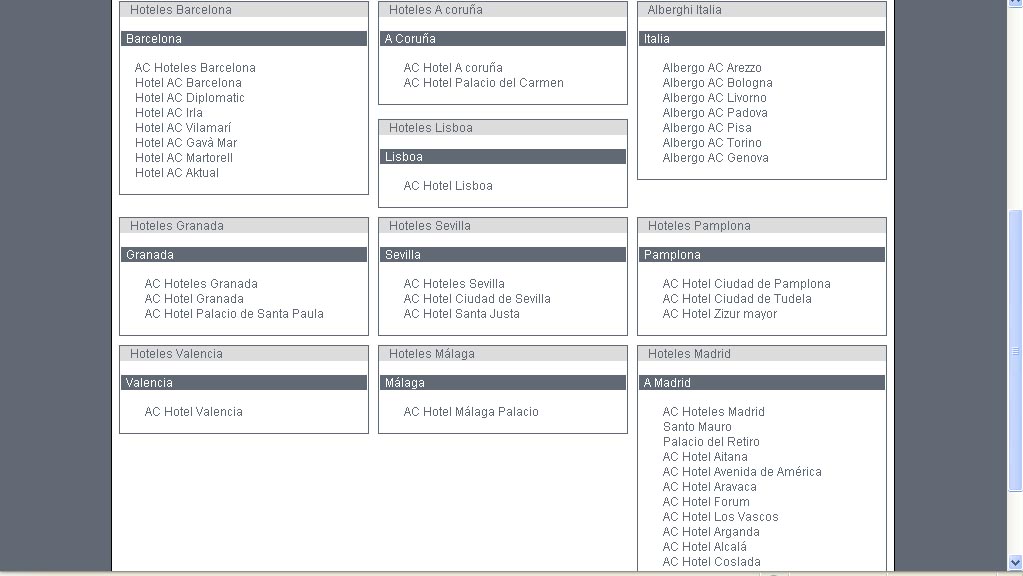This screenshot has width=1023, height=576.
Task: Open Albergo AC Bologna
Action: pos(717,83)
